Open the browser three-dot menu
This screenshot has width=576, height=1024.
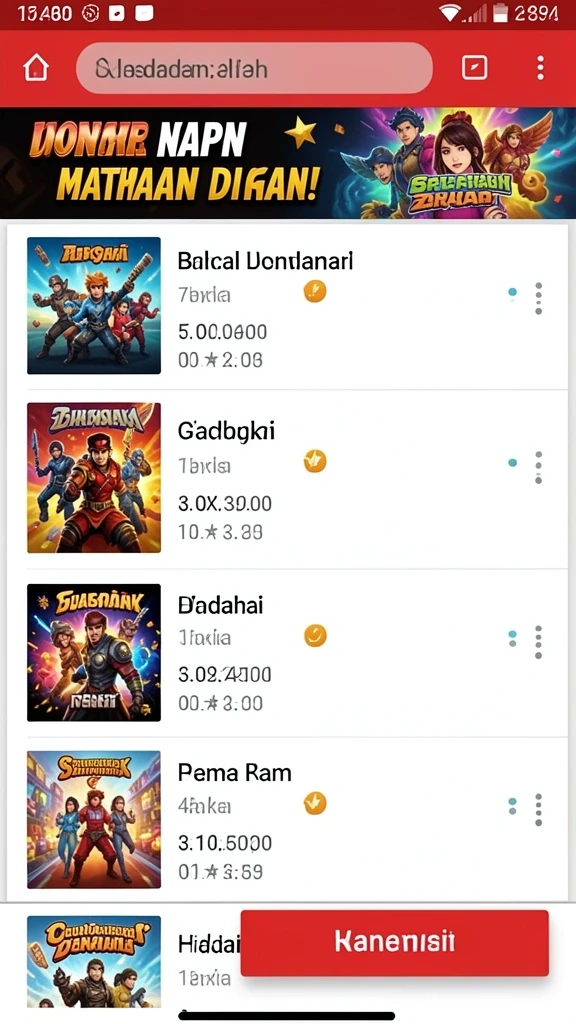tap(540, 67)
